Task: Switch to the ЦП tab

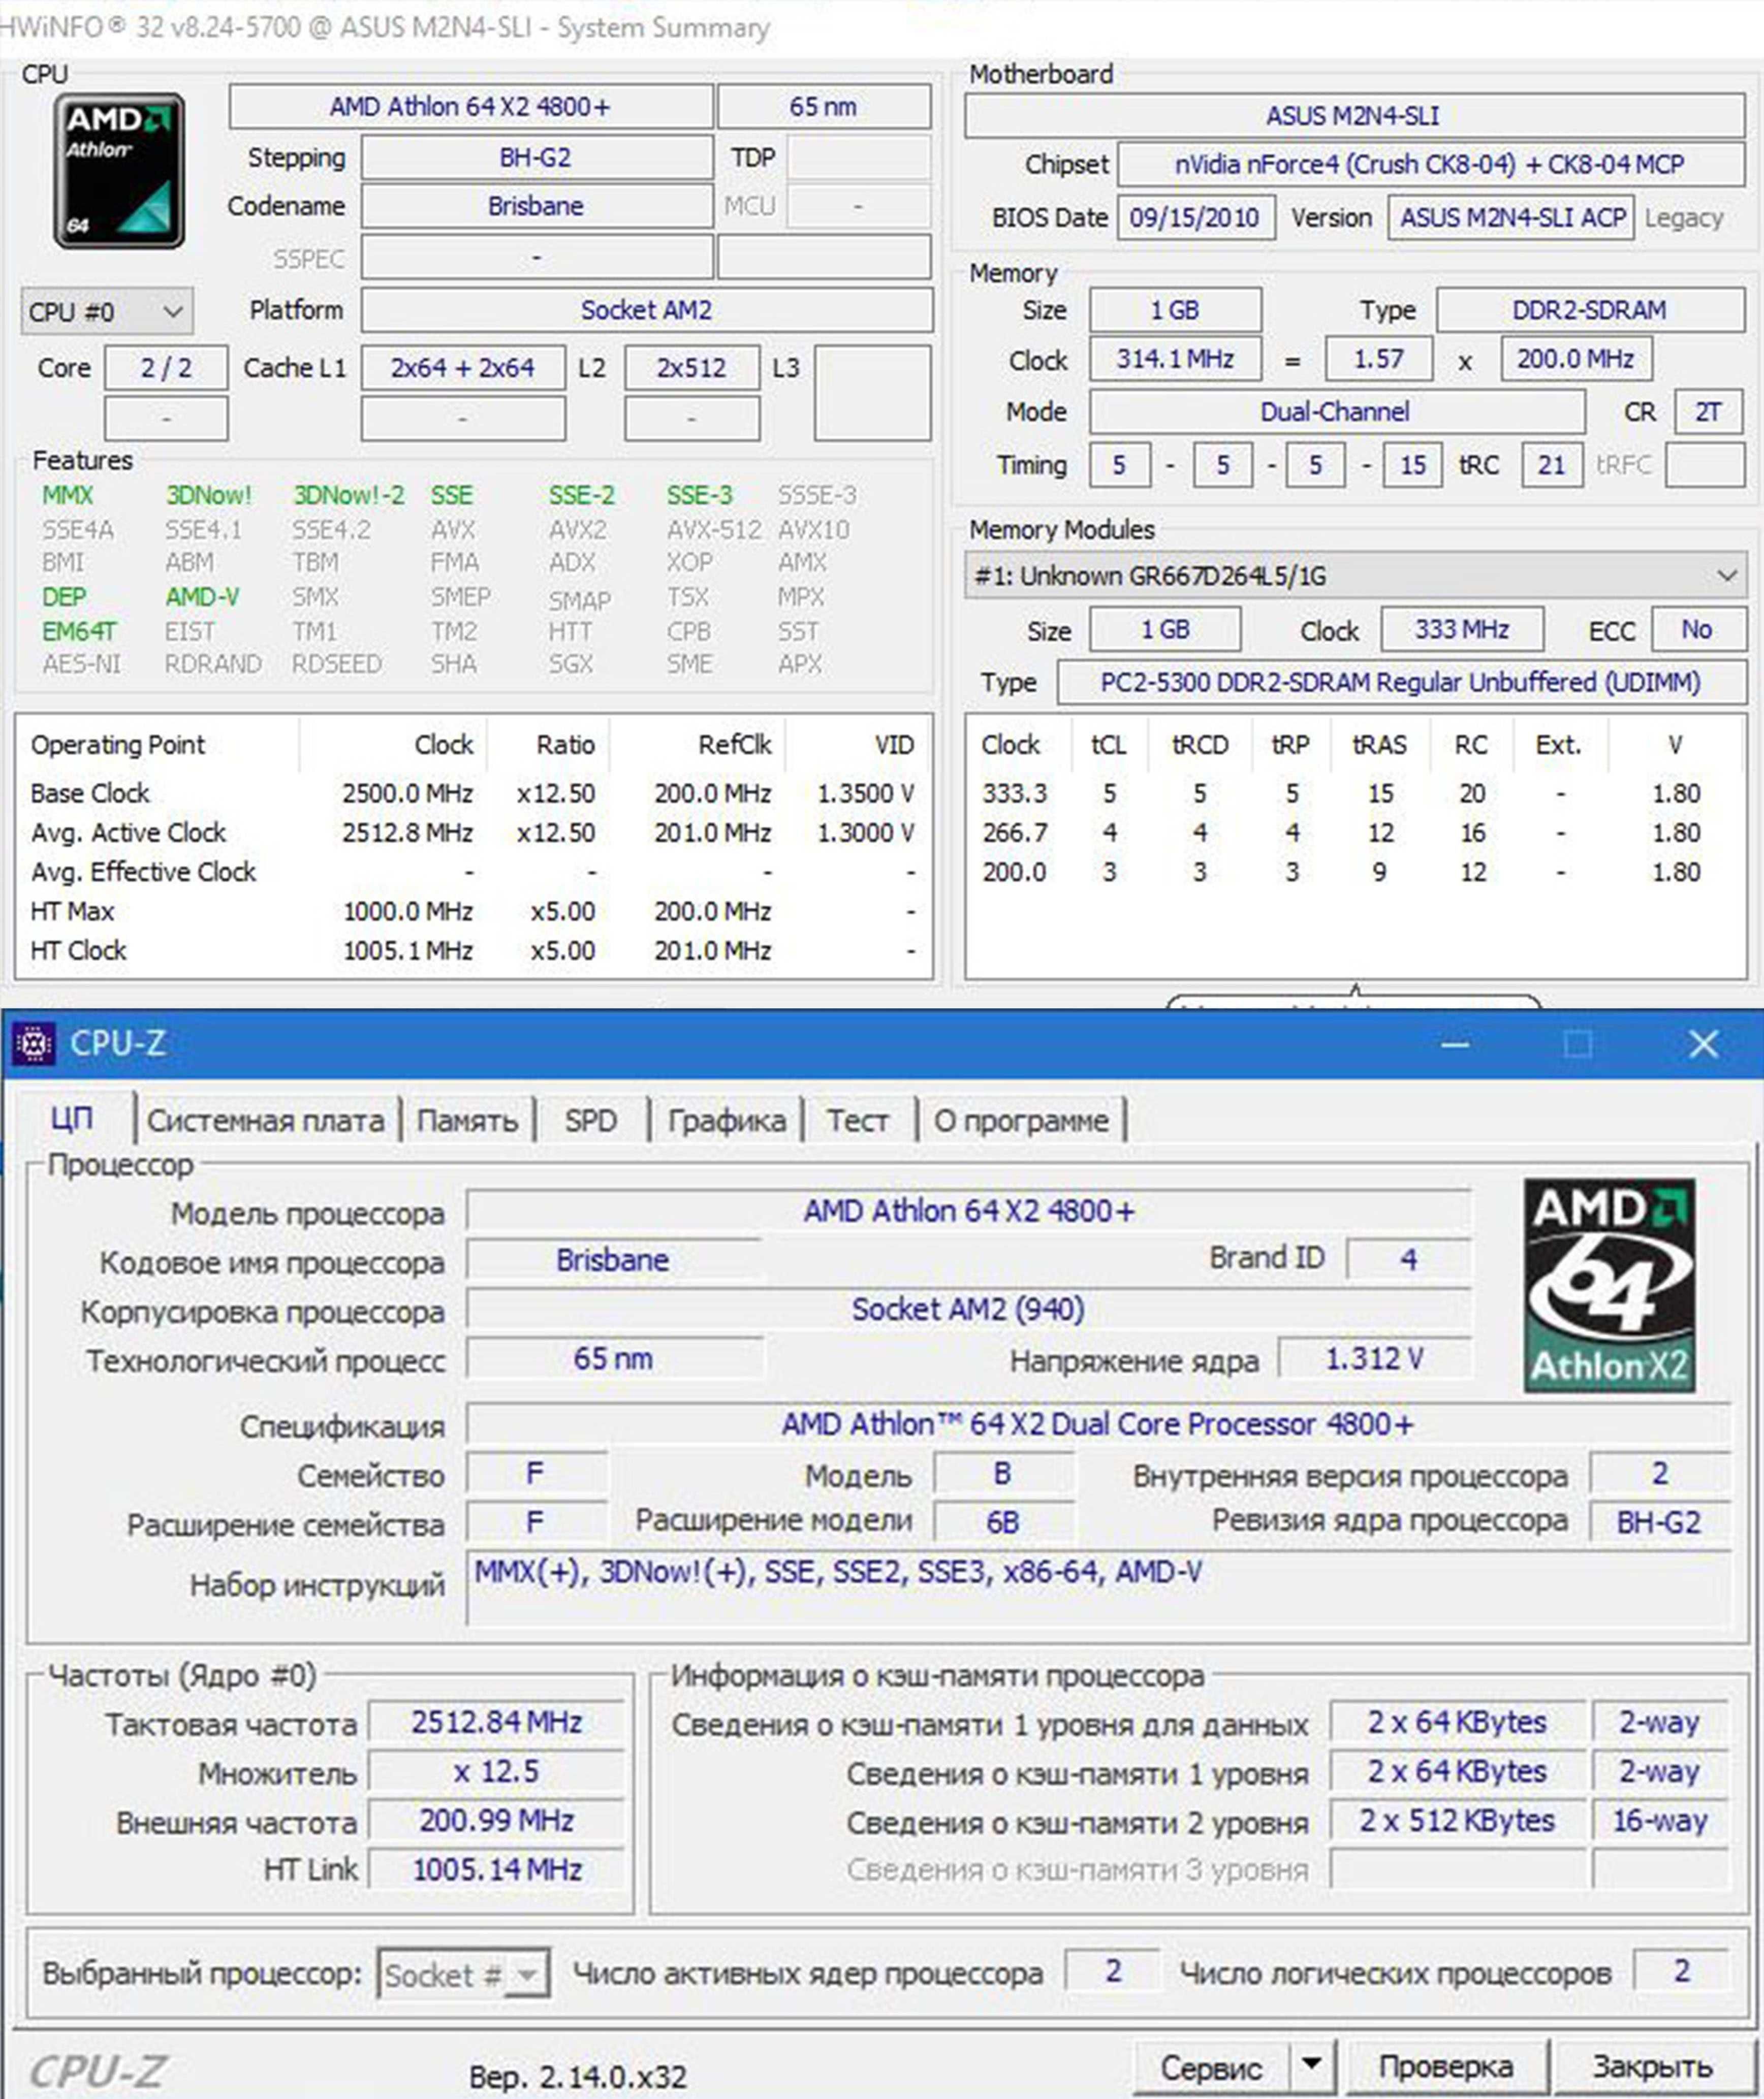Action: coord(72,1119)
